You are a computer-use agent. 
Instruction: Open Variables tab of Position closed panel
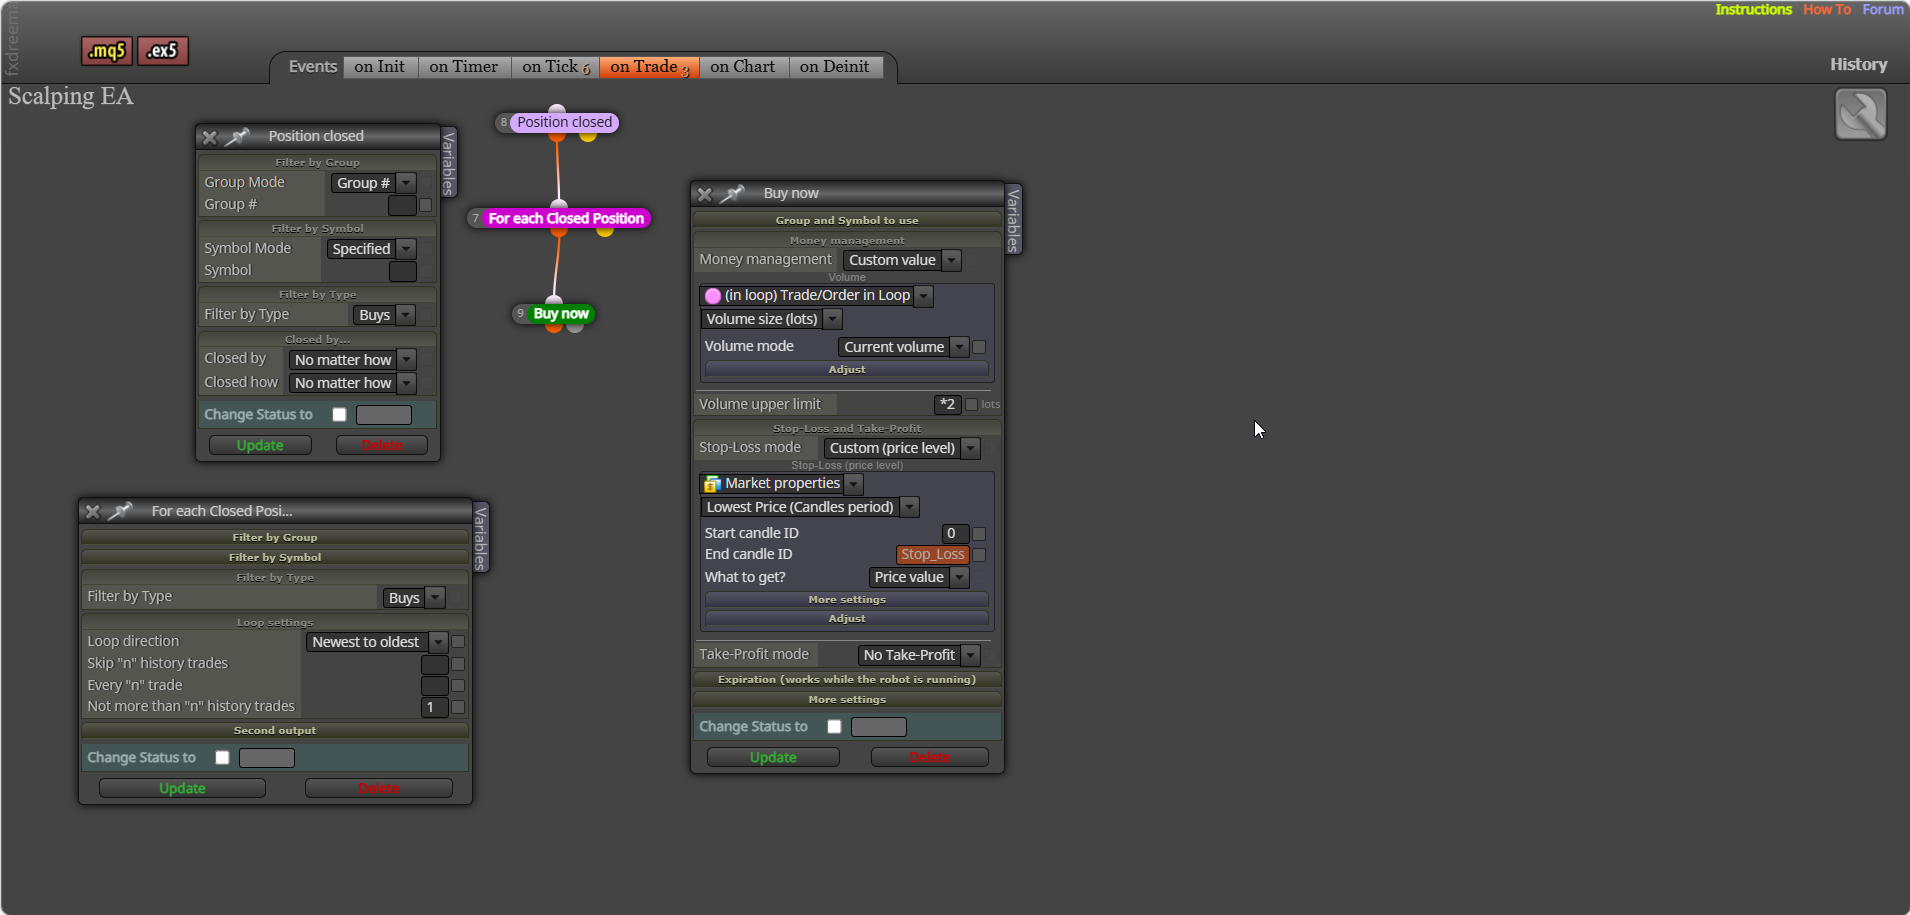click(x=449, y=162)
